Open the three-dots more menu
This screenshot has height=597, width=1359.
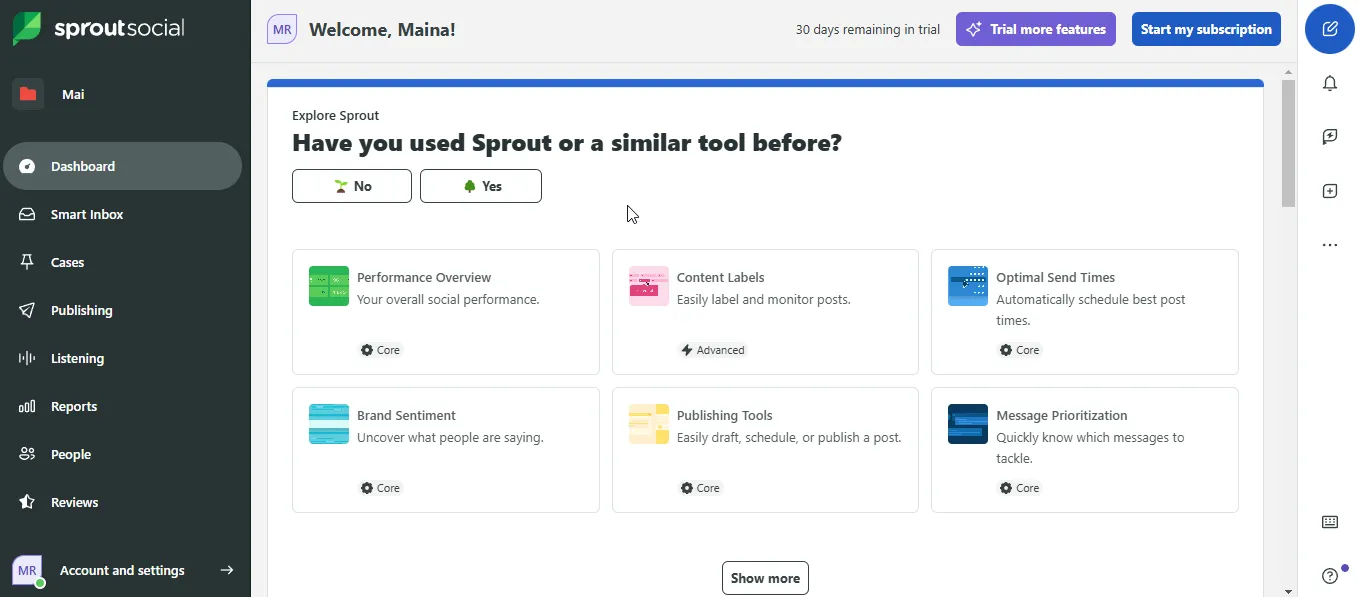(x=1330, y=245)
